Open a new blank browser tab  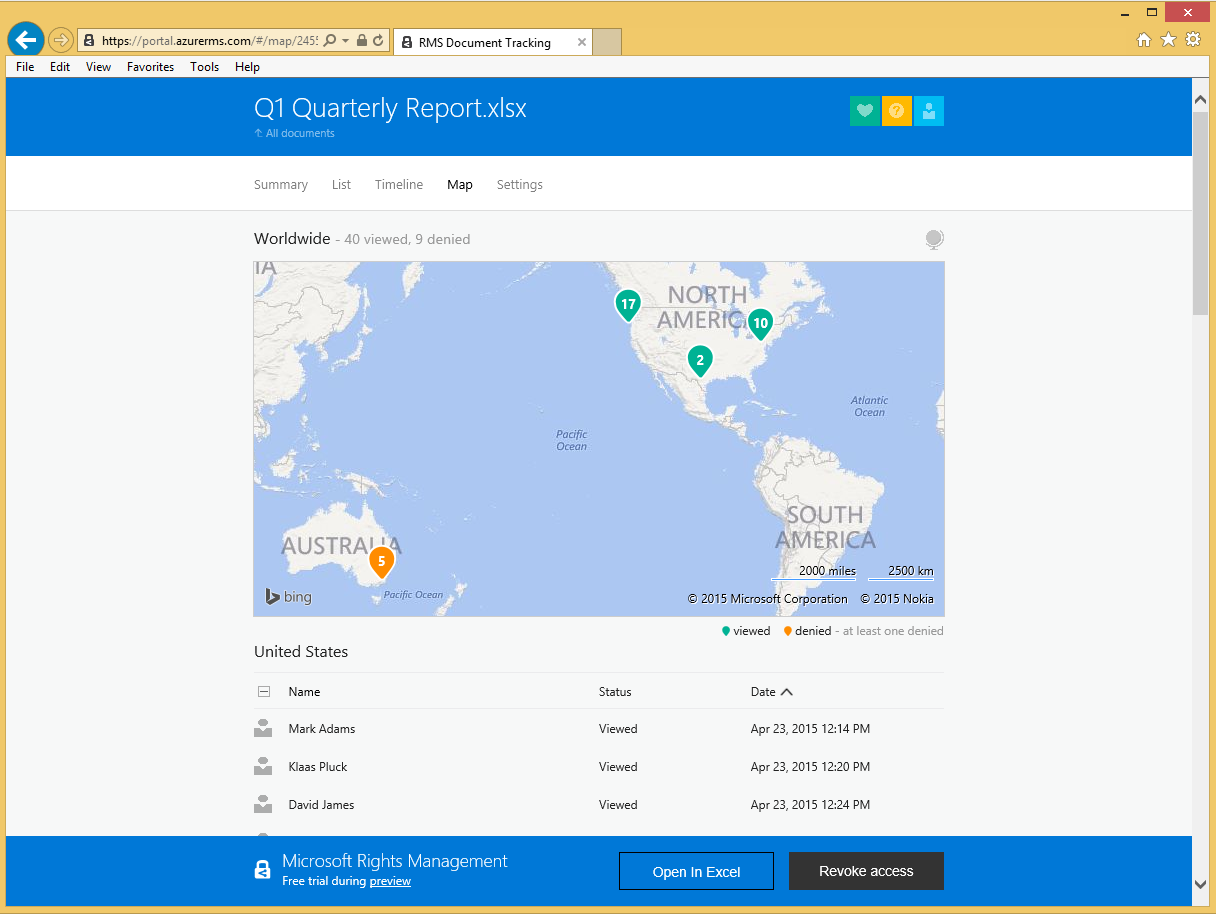(608, 42)
